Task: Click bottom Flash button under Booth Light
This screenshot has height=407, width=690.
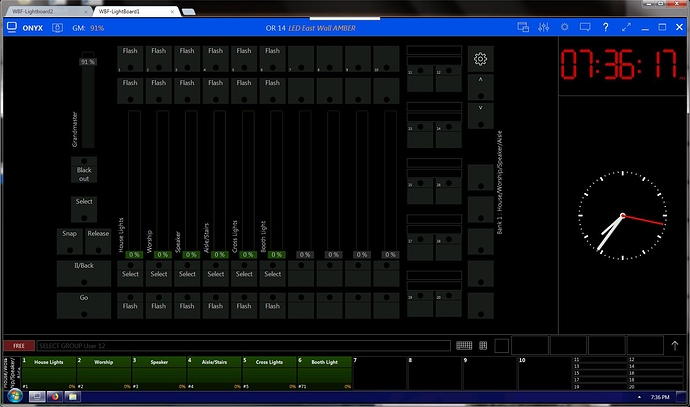Action: 272,305
